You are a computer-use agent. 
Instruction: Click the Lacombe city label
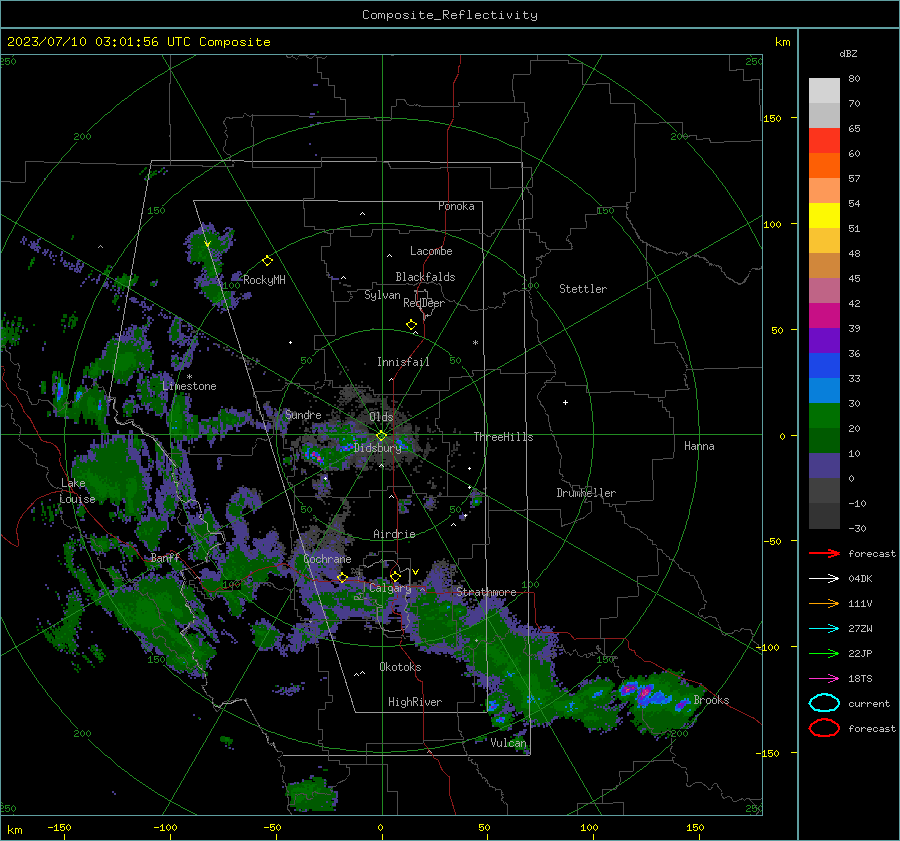coord(431,251)
